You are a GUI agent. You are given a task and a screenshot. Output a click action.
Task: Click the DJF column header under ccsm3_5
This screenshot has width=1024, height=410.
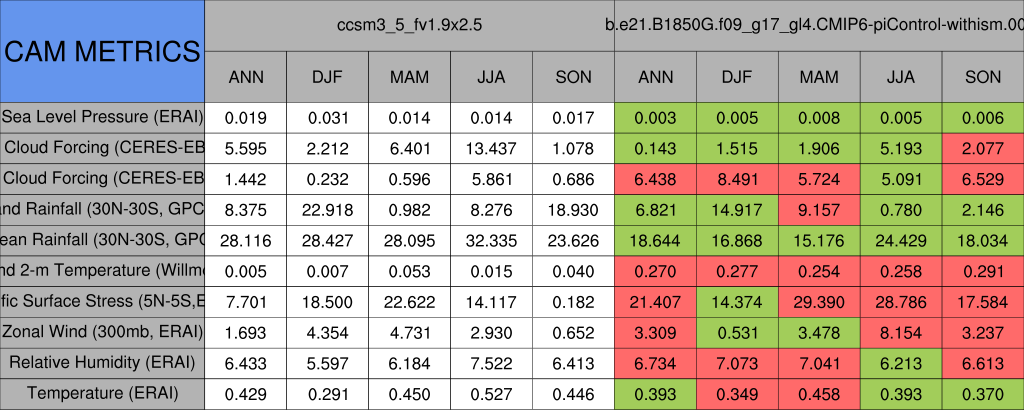click(x=327, y=77)
